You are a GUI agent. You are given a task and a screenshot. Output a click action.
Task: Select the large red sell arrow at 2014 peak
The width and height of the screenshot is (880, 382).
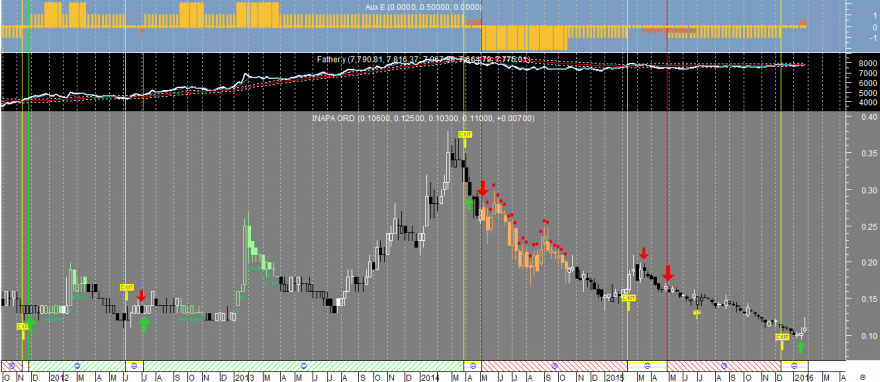point(483,188)
